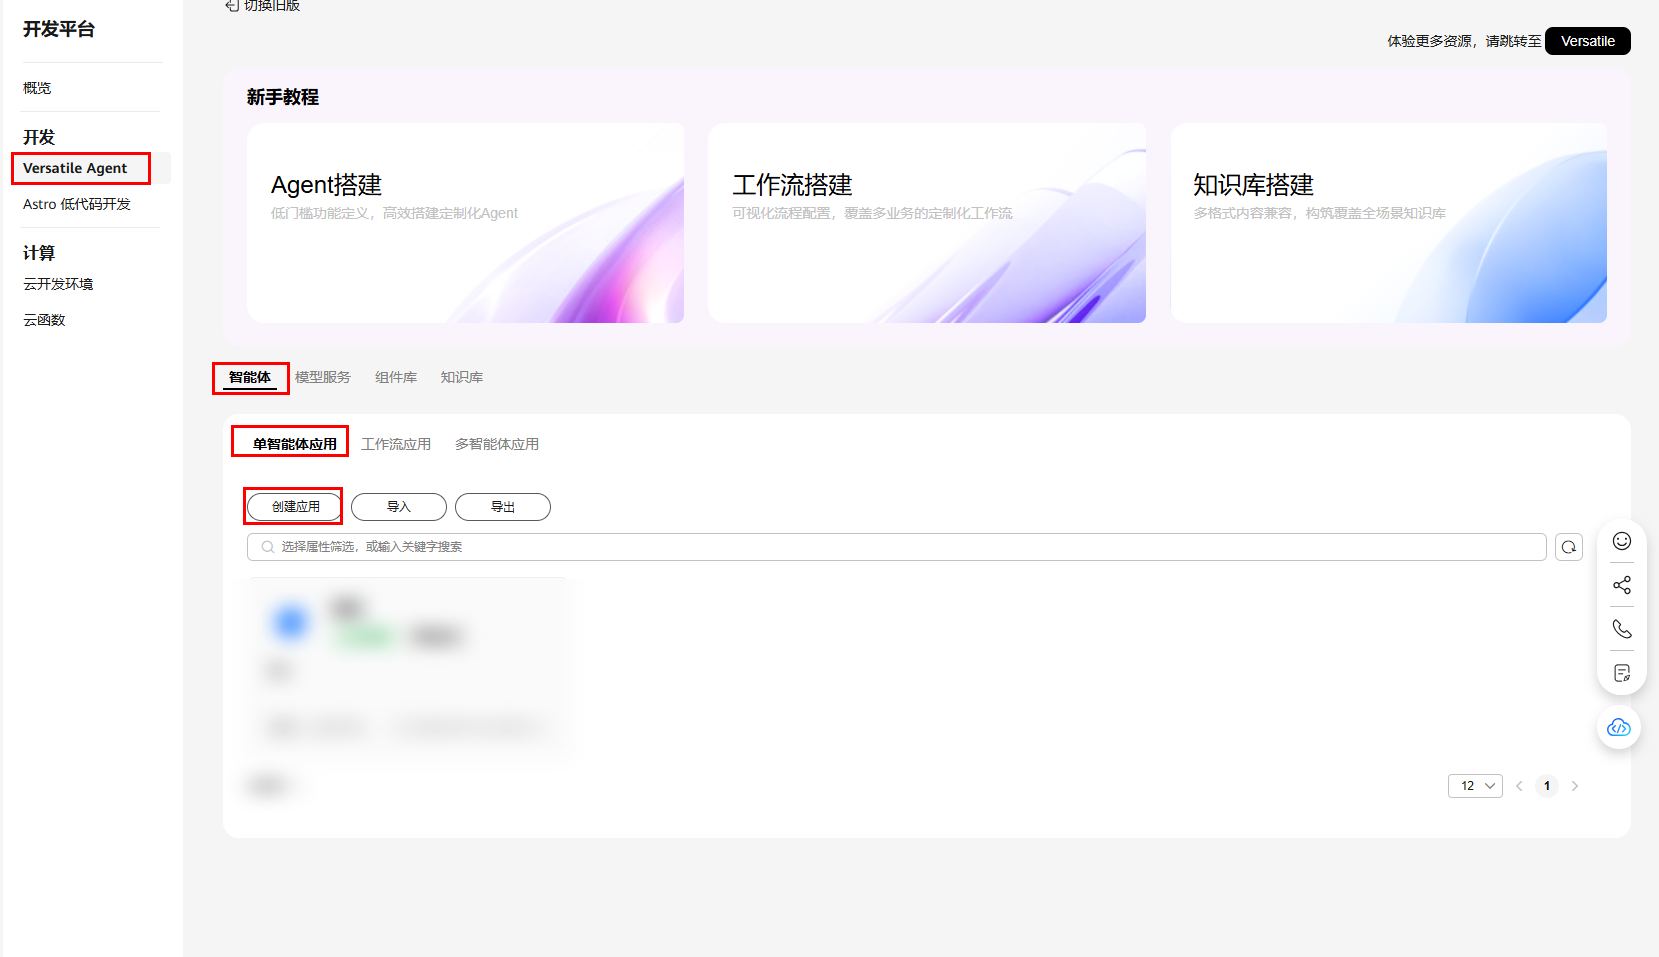
Task: Click the attribute filter search input field
Action: (900, 547)
